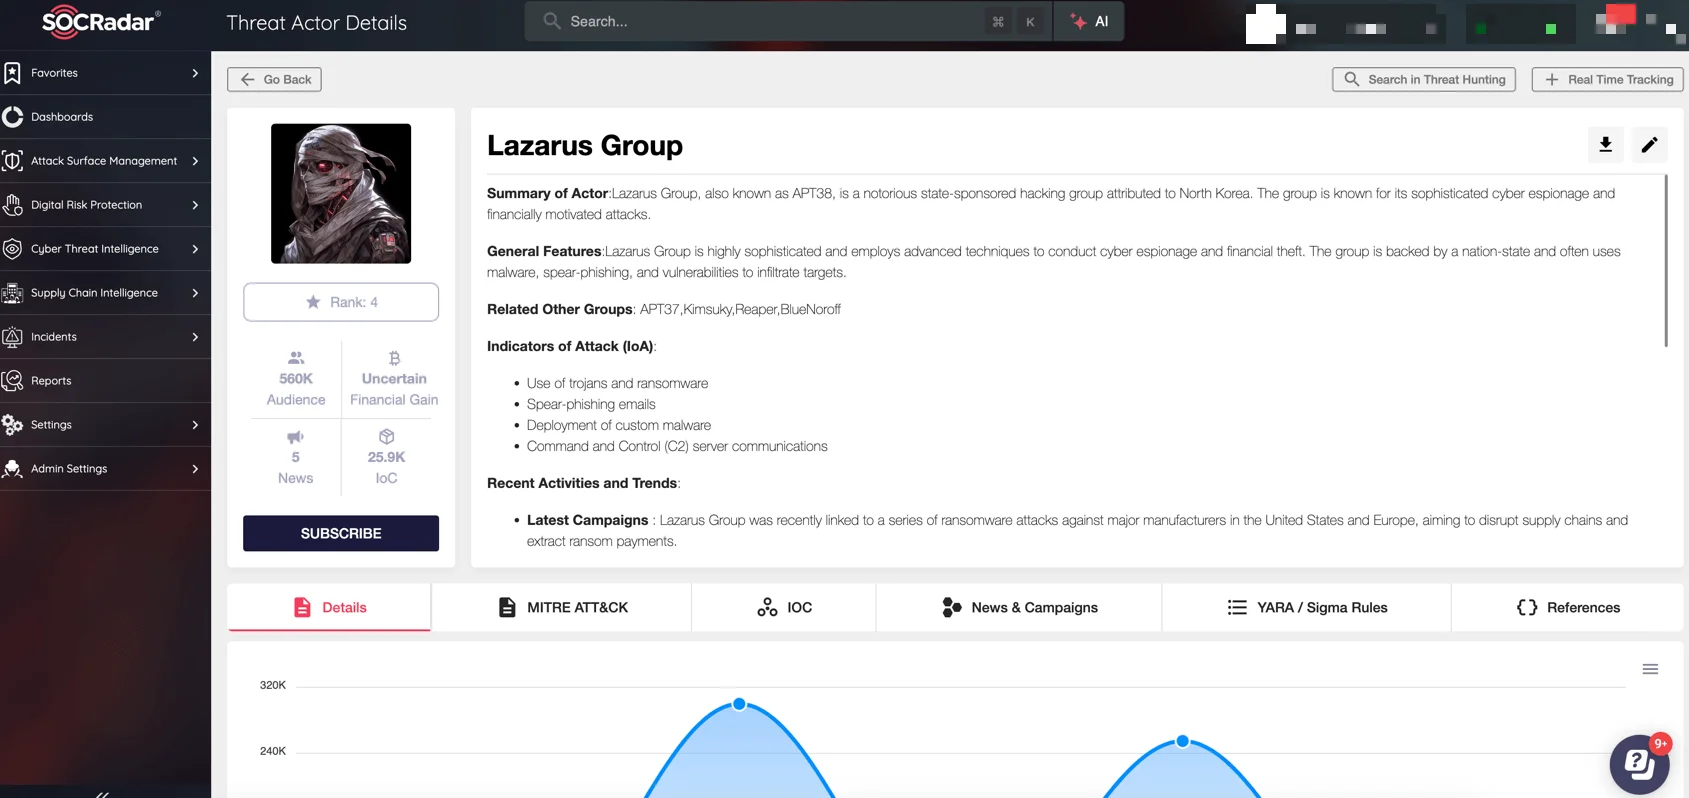
Task: Switch to the MITRE ATT&CK tab
Action: [x=562, y=607]
